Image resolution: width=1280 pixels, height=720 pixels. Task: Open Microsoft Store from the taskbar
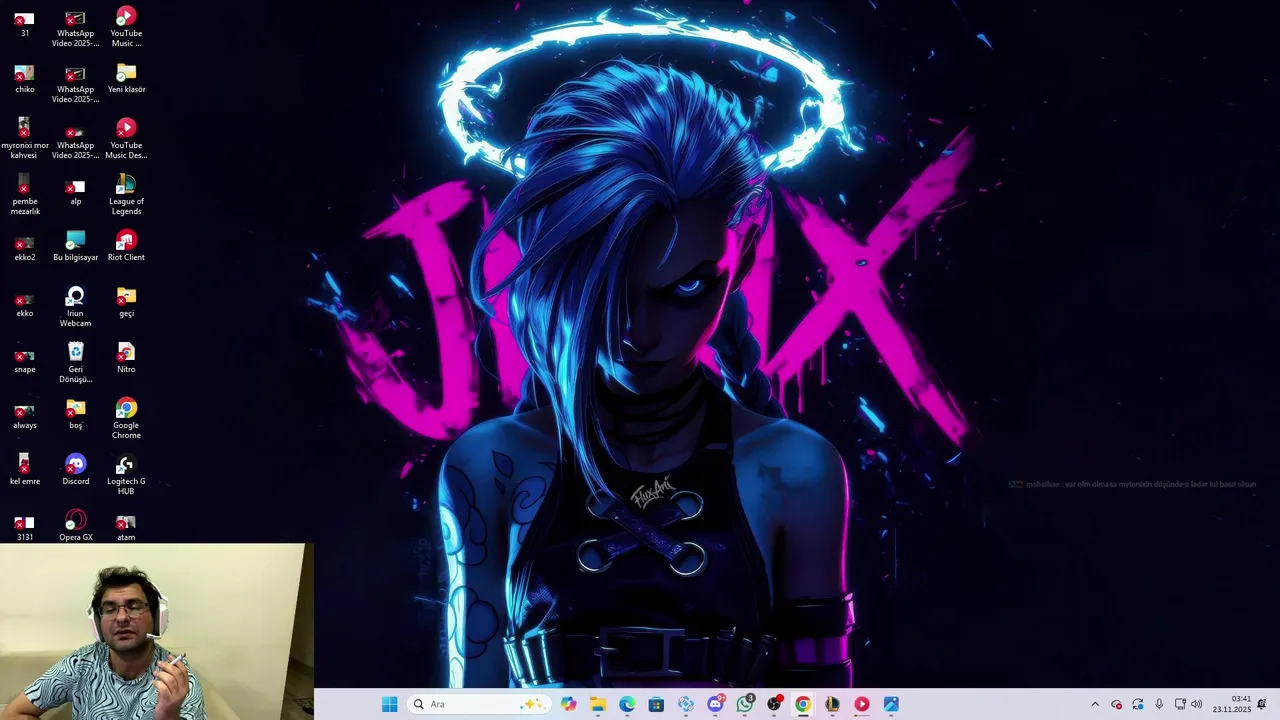click(656, 704)
